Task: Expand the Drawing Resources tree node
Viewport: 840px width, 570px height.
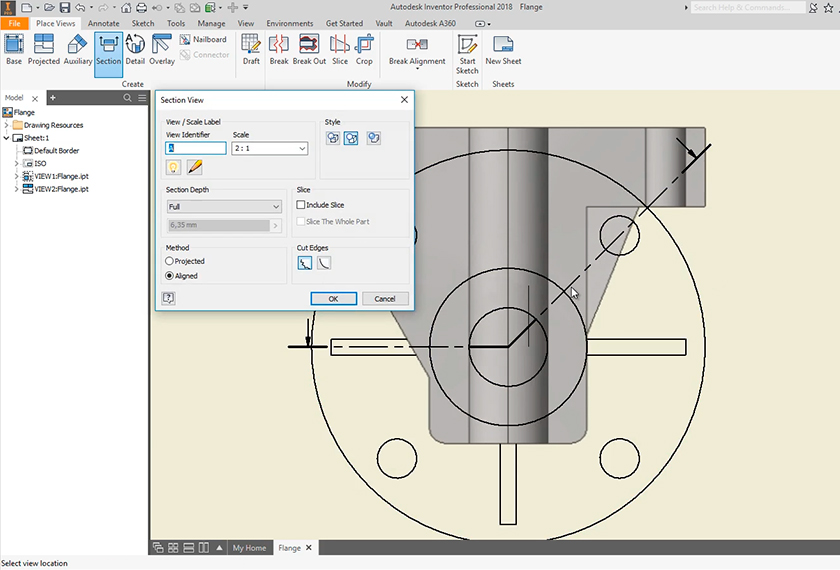Action: coord(7,125)
